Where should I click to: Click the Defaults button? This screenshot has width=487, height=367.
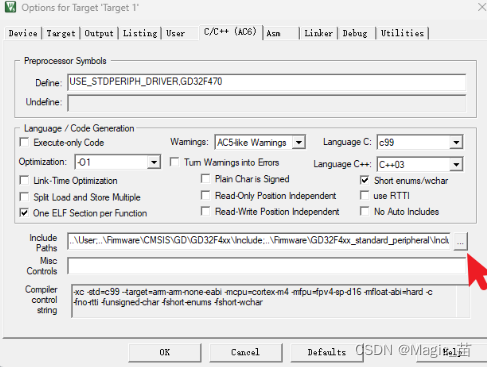point(327,353)
